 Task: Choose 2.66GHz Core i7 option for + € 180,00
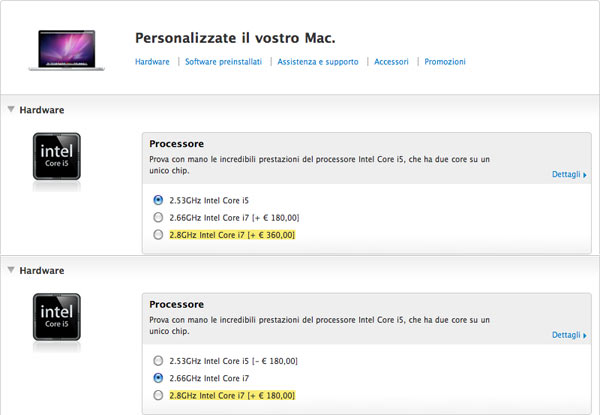[157, 217]
